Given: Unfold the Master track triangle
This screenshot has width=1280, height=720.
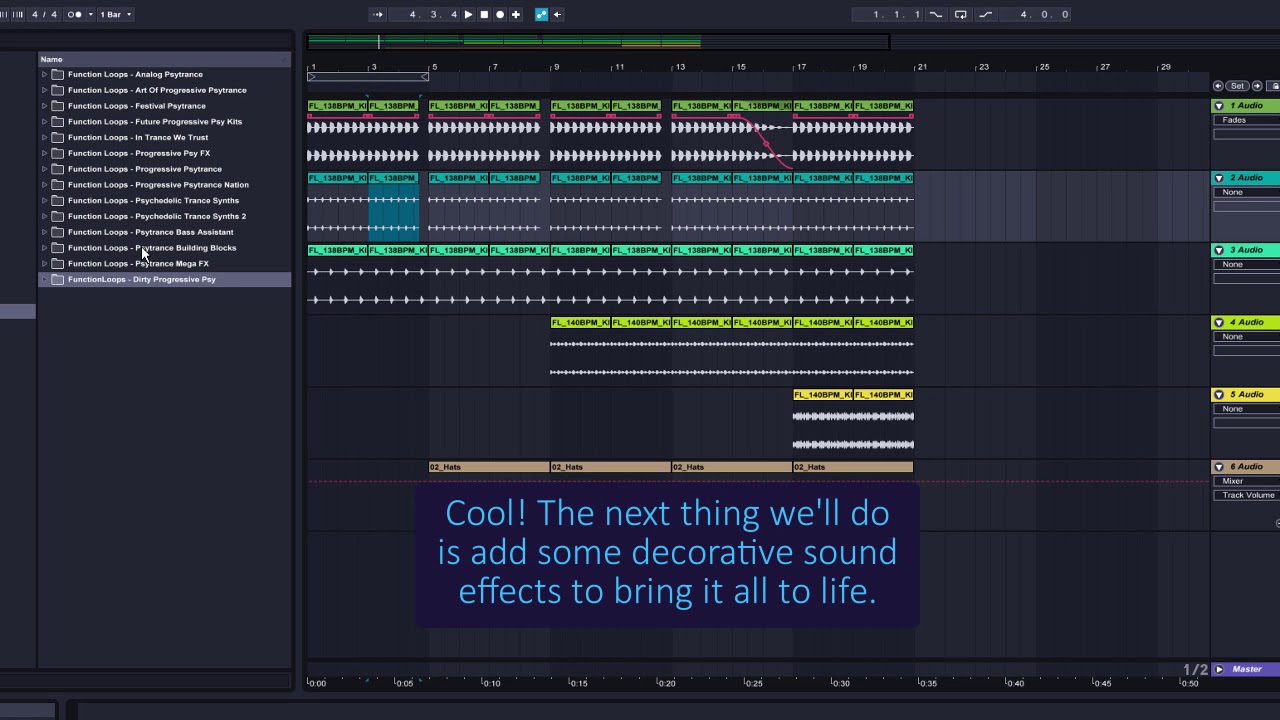Looking at the screenshot, I should (x=1219, y=669).
